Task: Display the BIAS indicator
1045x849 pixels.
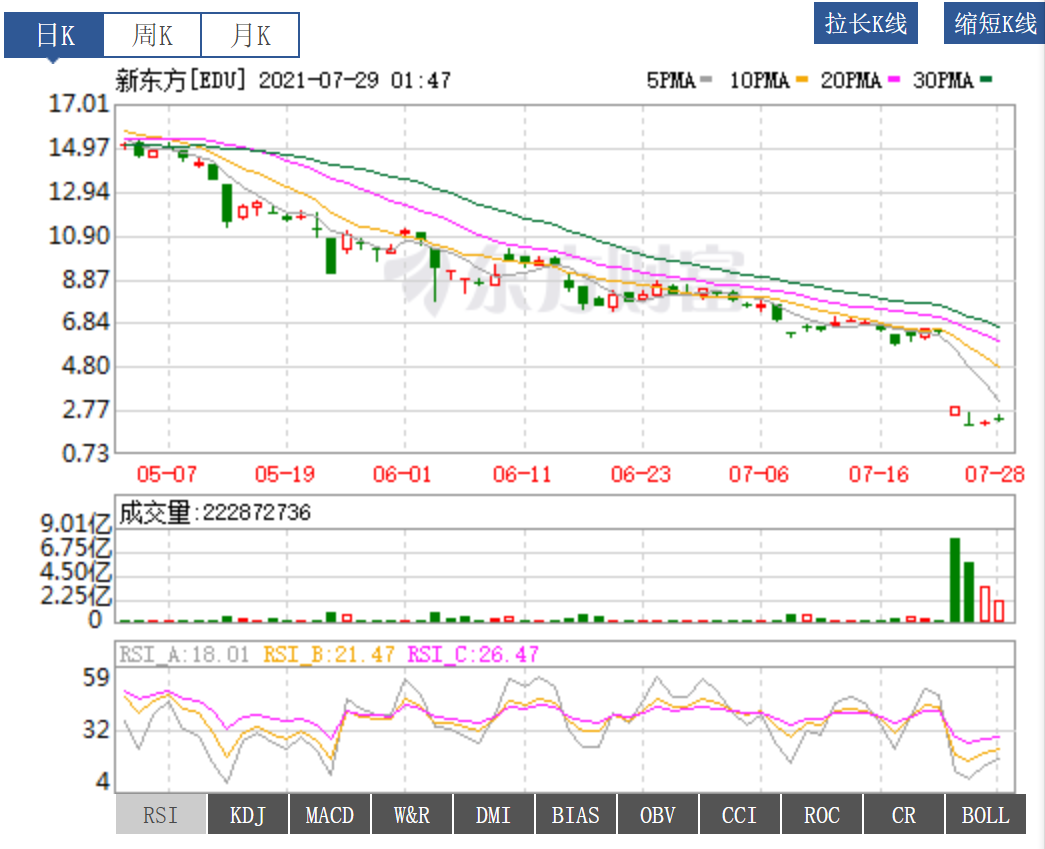Action: coord(576,815)
